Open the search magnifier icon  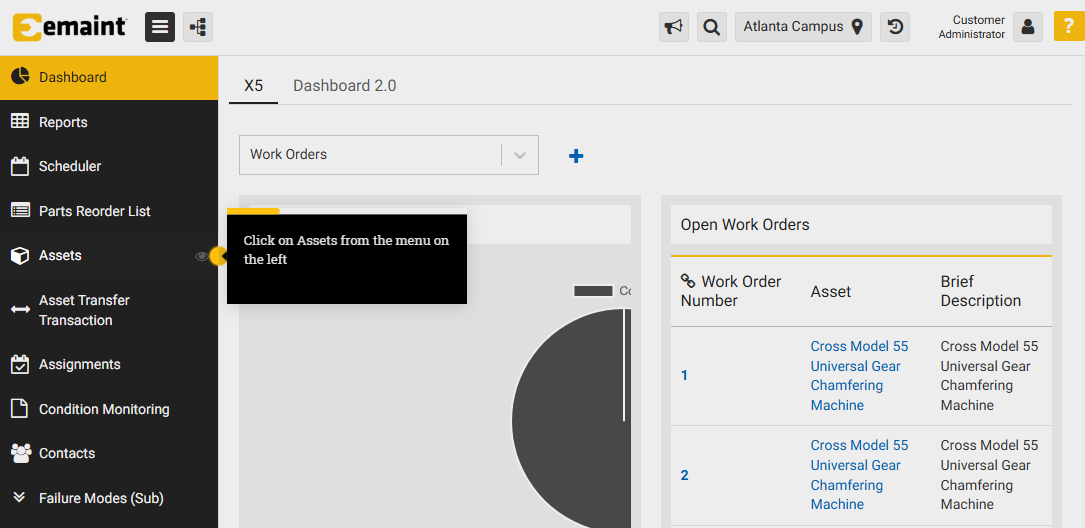click(711, 27)
